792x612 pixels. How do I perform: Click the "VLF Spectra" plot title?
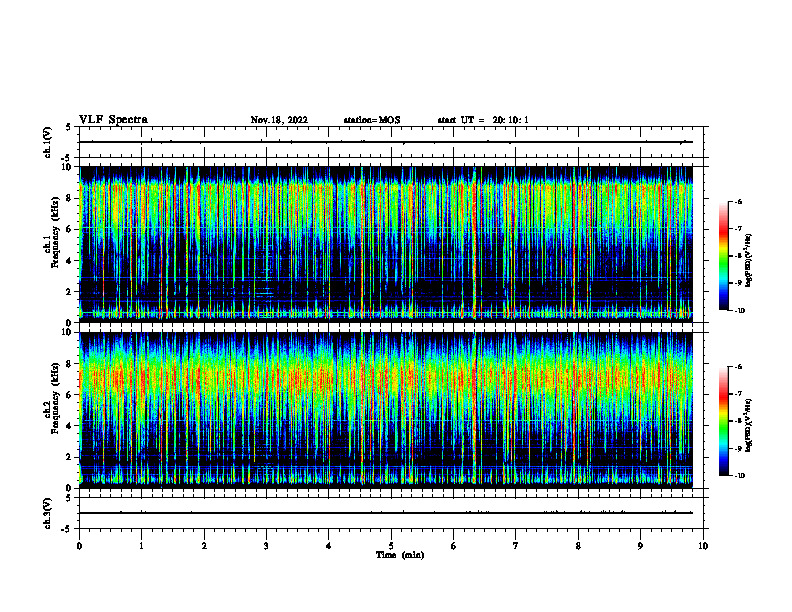tap(113, 120)
